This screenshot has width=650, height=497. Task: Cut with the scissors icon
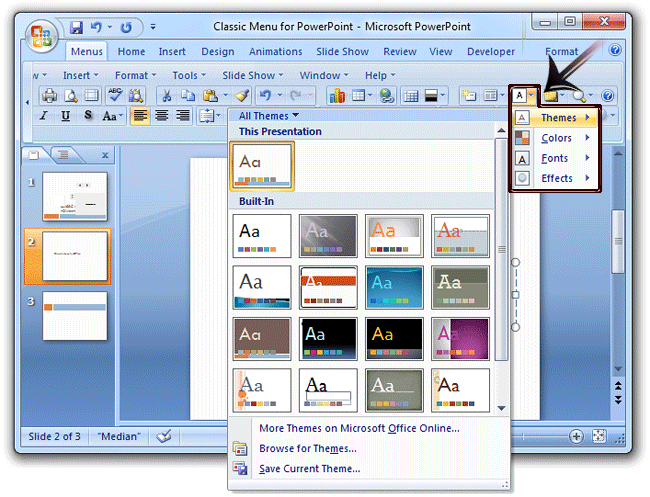167,96
